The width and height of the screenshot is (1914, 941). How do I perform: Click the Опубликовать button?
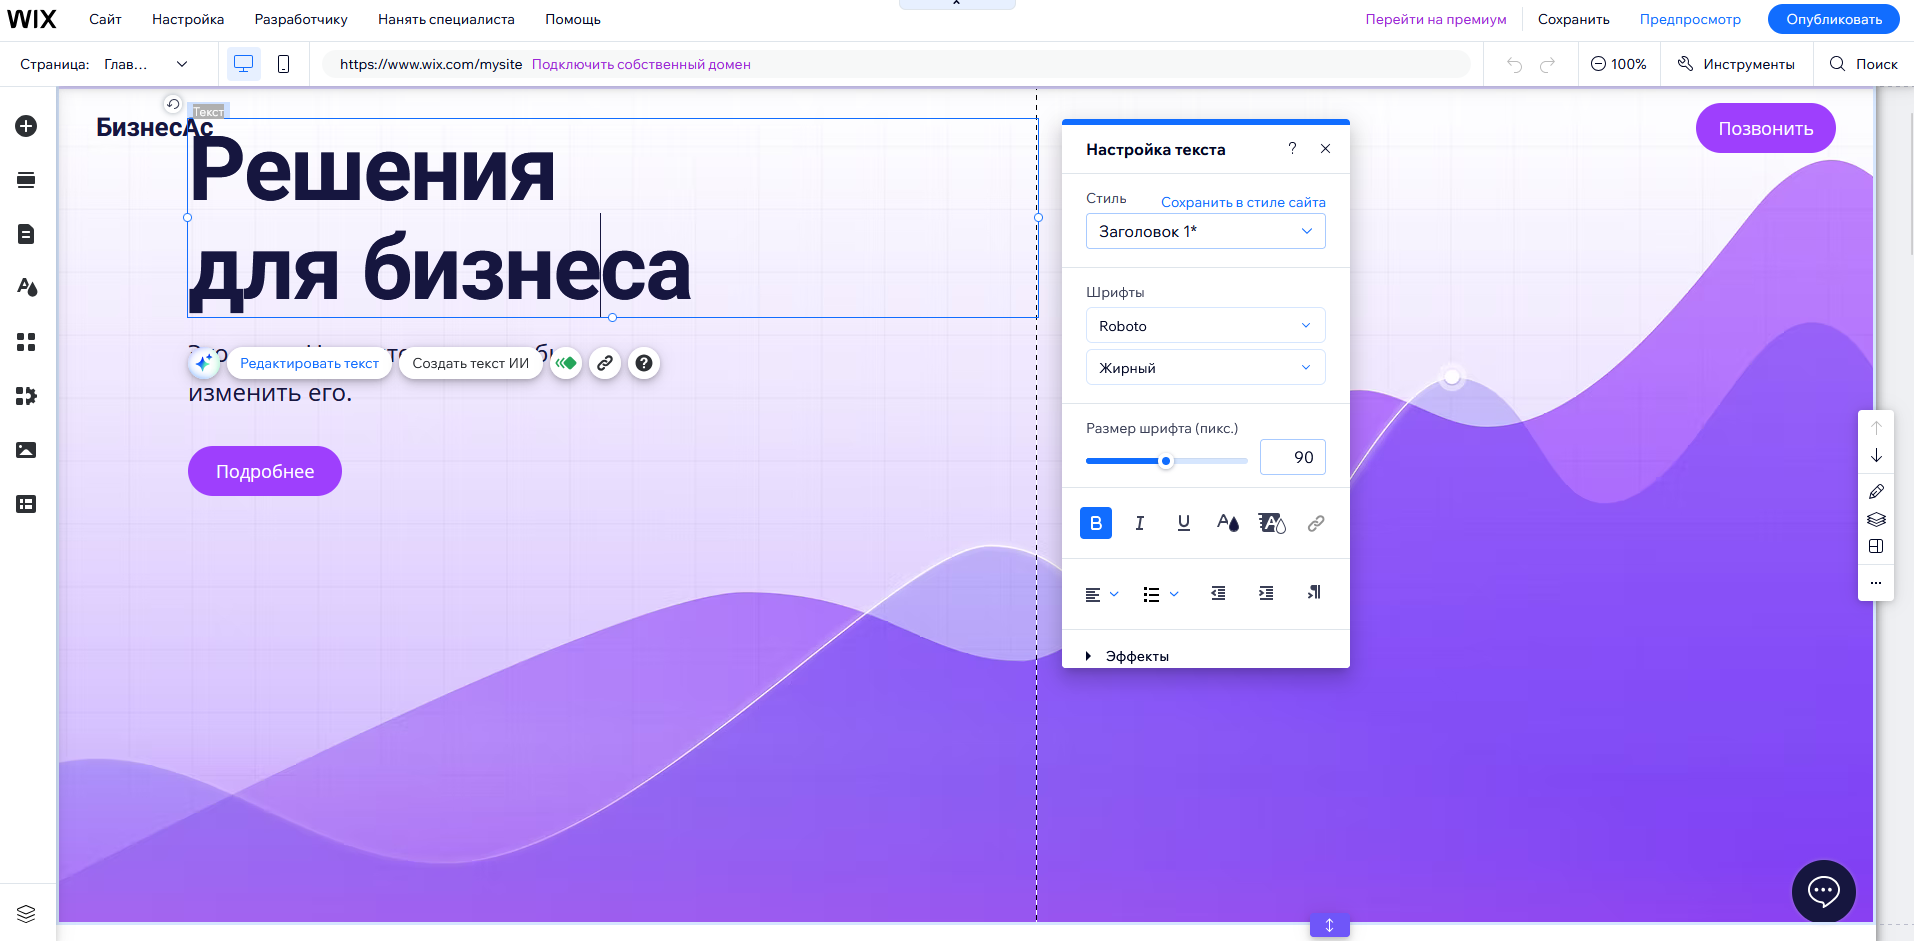coord(1833,18)
